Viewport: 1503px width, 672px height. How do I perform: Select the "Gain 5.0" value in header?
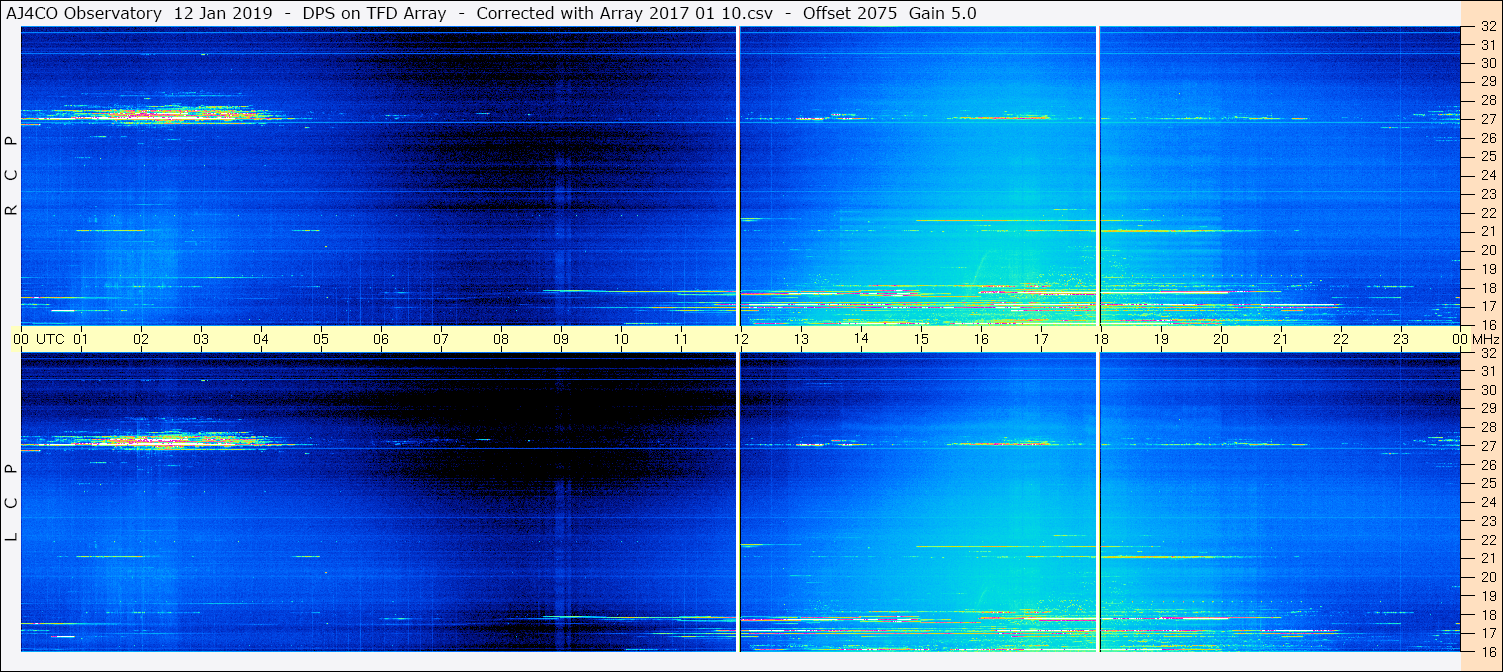(943, 13)
